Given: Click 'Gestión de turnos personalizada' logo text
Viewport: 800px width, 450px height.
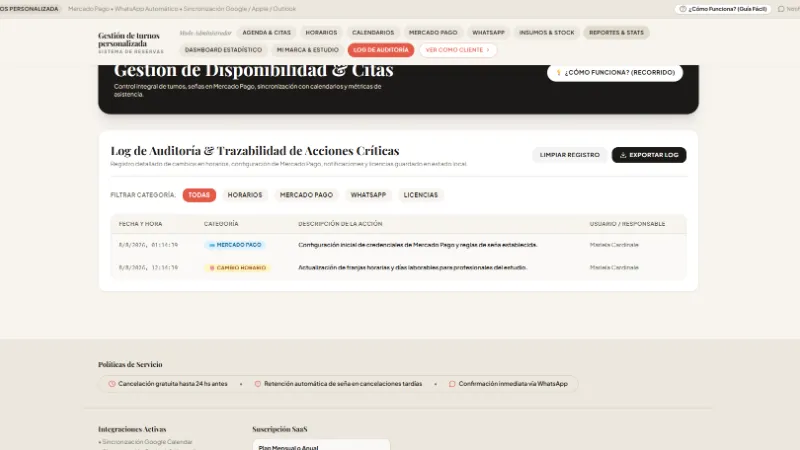Looking at the screenshot, I should pos(129,40).
